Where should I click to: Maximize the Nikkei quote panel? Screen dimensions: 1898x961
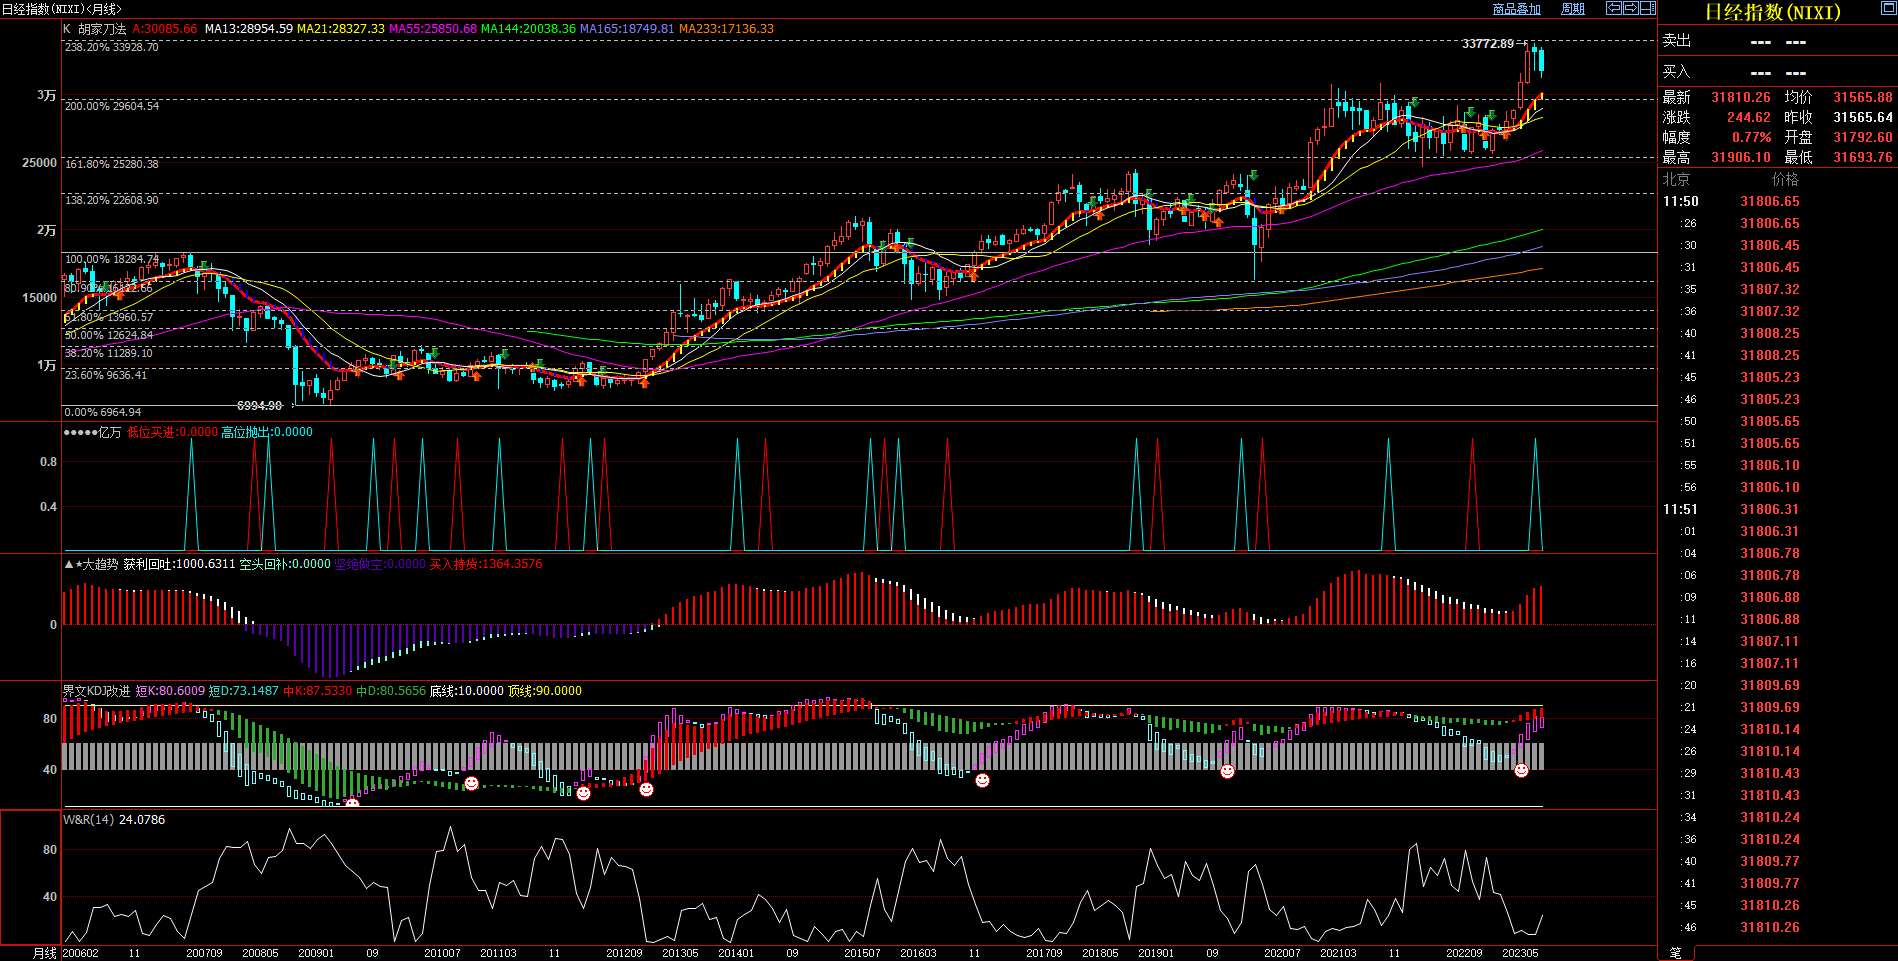click(x=1888, y=9)
